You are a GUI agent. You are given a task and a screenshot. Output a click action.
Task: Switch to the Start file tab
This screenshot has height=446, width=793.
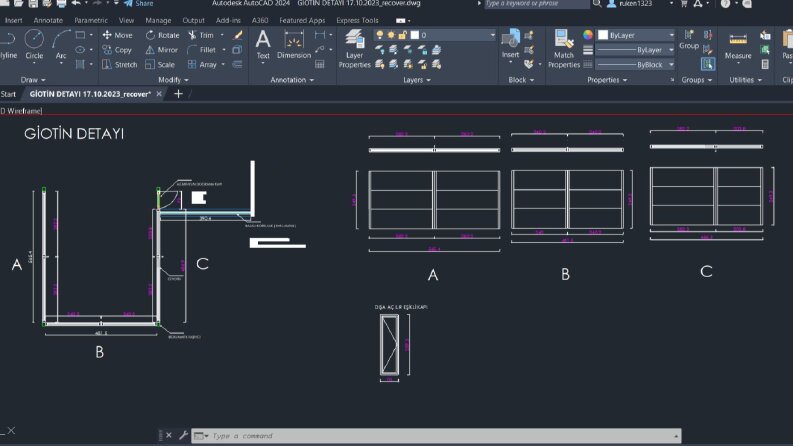tap(8, 94)
